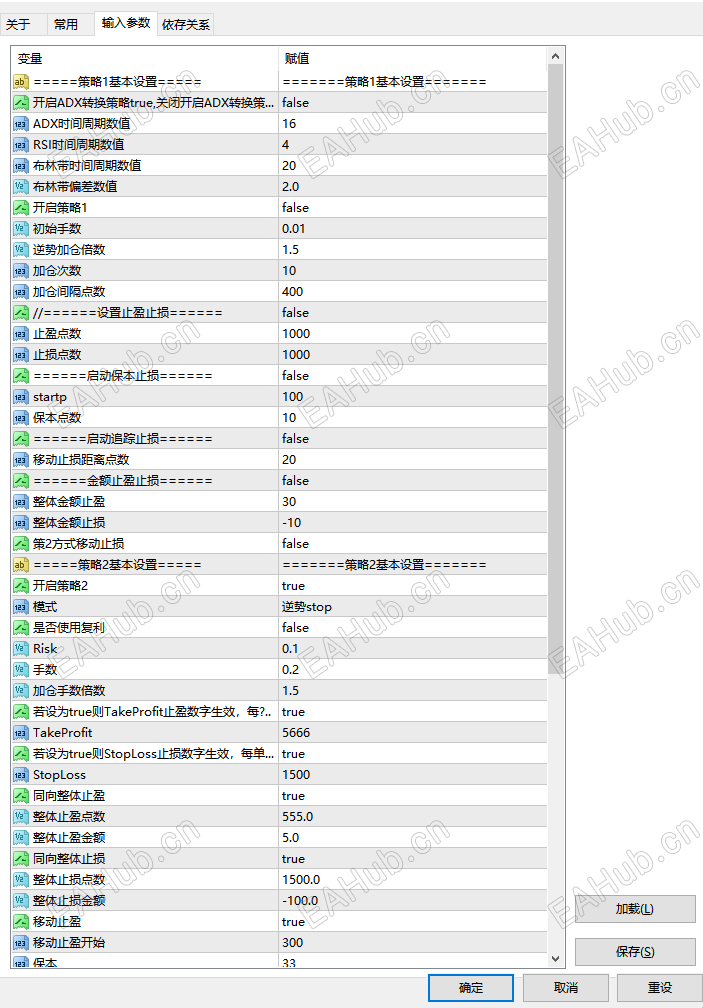Open the 同向整体止损 true value dropdown
The height and width of the screenshot is (1008, 703).
coord(413,859)
